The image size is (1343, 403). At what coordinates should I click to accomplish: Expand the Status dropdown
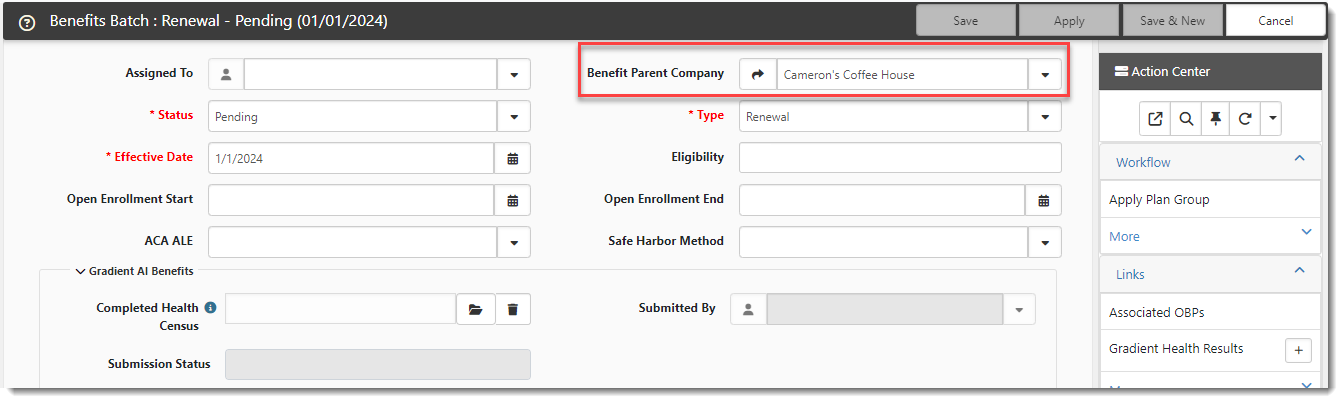pos(514,117)
